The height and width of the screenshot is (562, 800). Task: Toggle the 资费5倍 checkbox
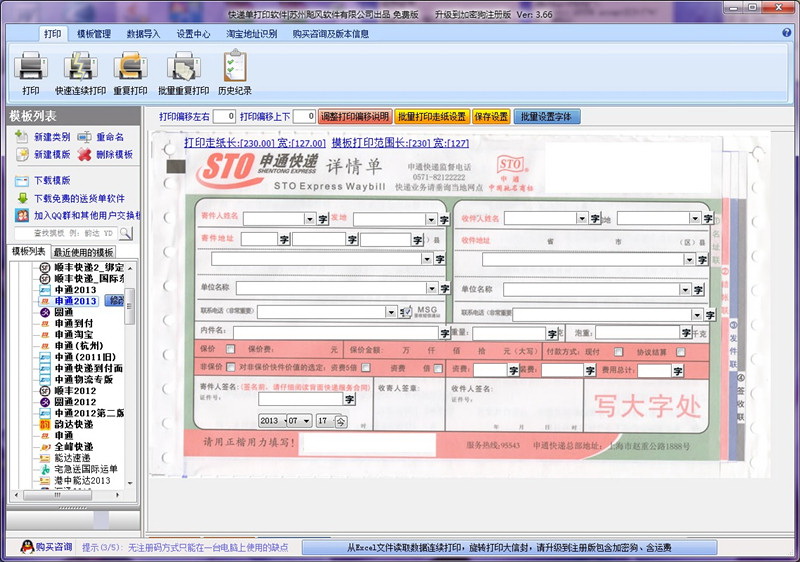tap(366, 367)
